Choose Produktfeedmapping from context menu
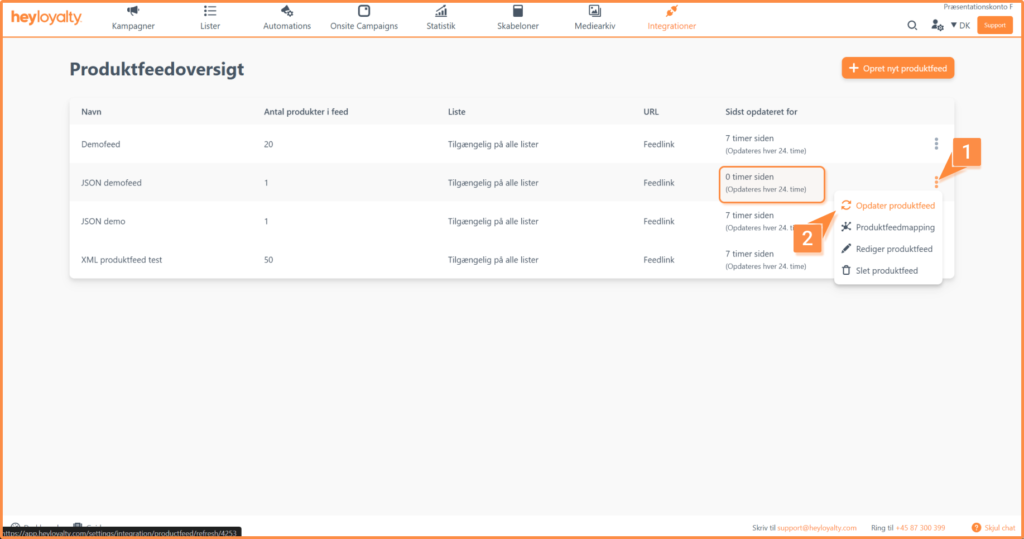The image size is (1024, 539). [888, 227]
